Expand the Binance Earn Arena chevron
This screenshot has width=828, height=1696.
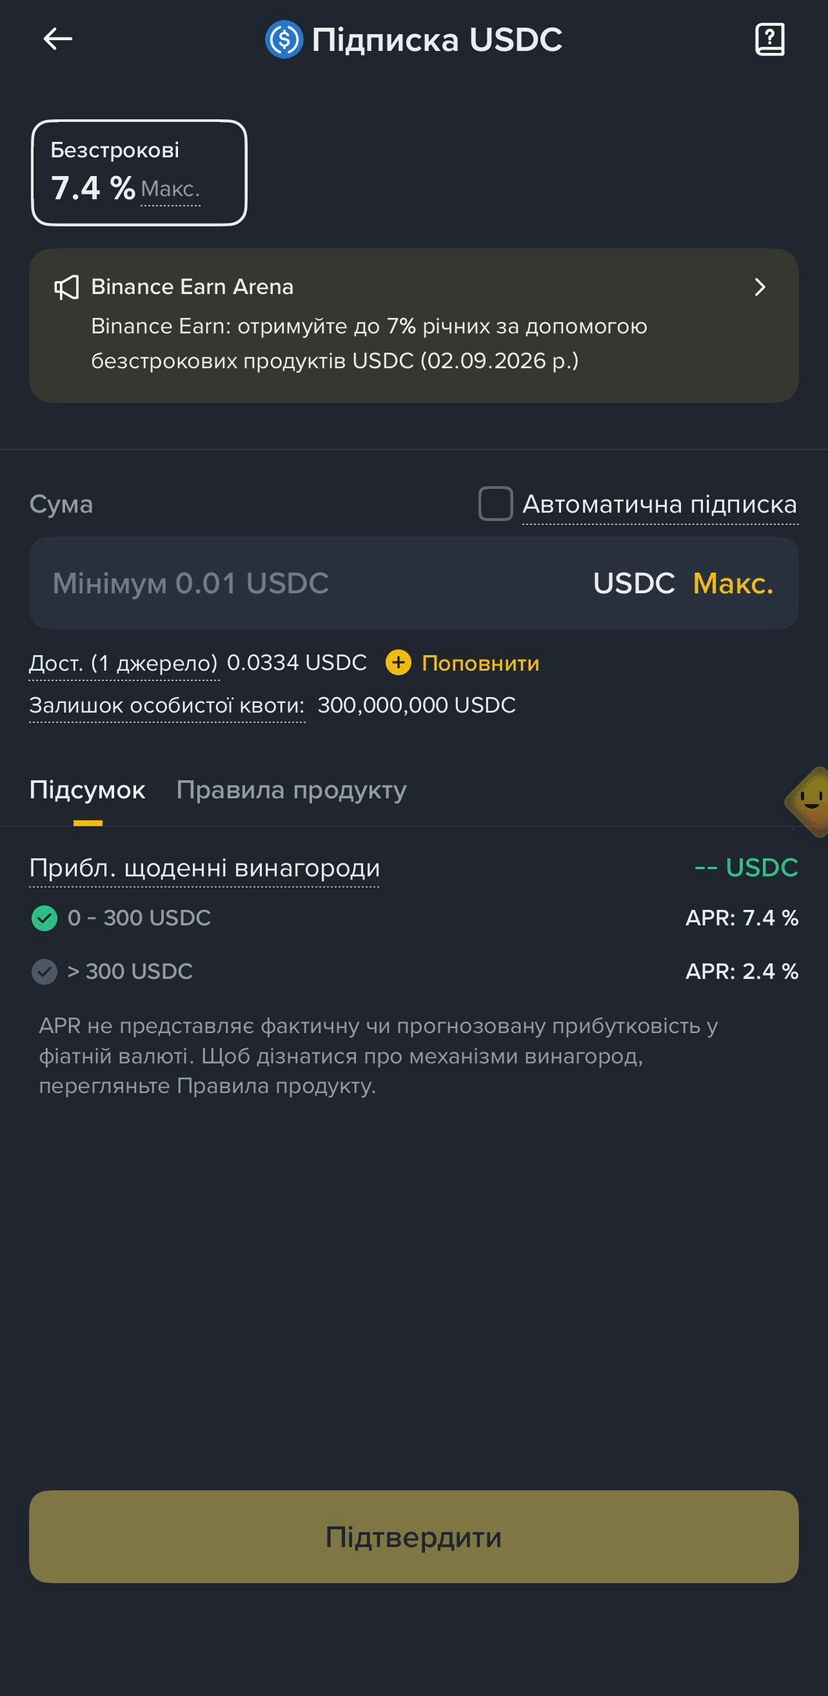760,287
